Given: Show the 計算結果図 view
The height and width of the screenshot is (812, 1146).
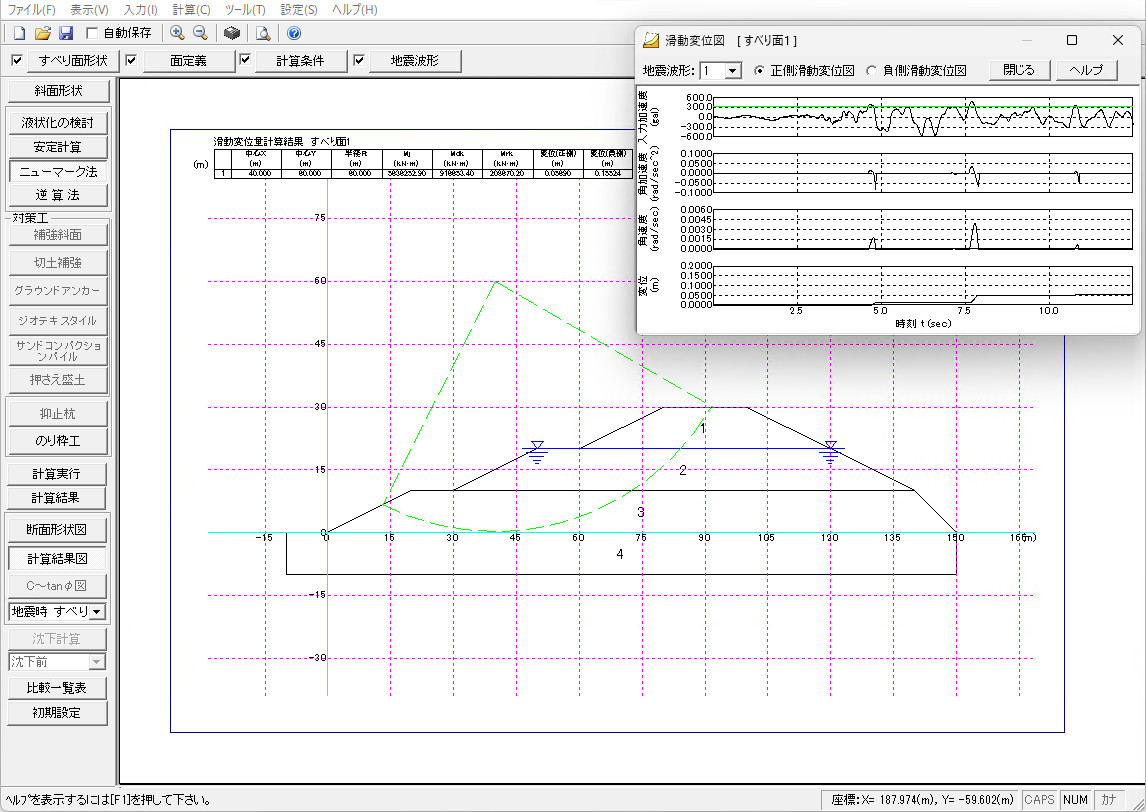Looking at the screenshot, I should coord(57,558).
